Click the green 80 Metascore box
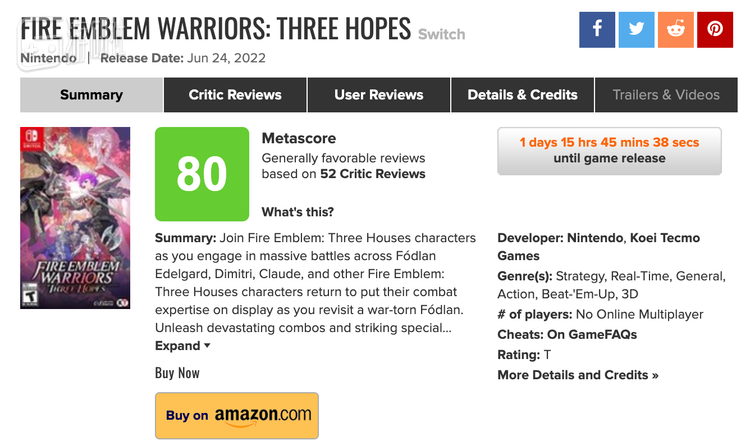Viewport: 750px width, 445px height. click(x=202, y=174)
